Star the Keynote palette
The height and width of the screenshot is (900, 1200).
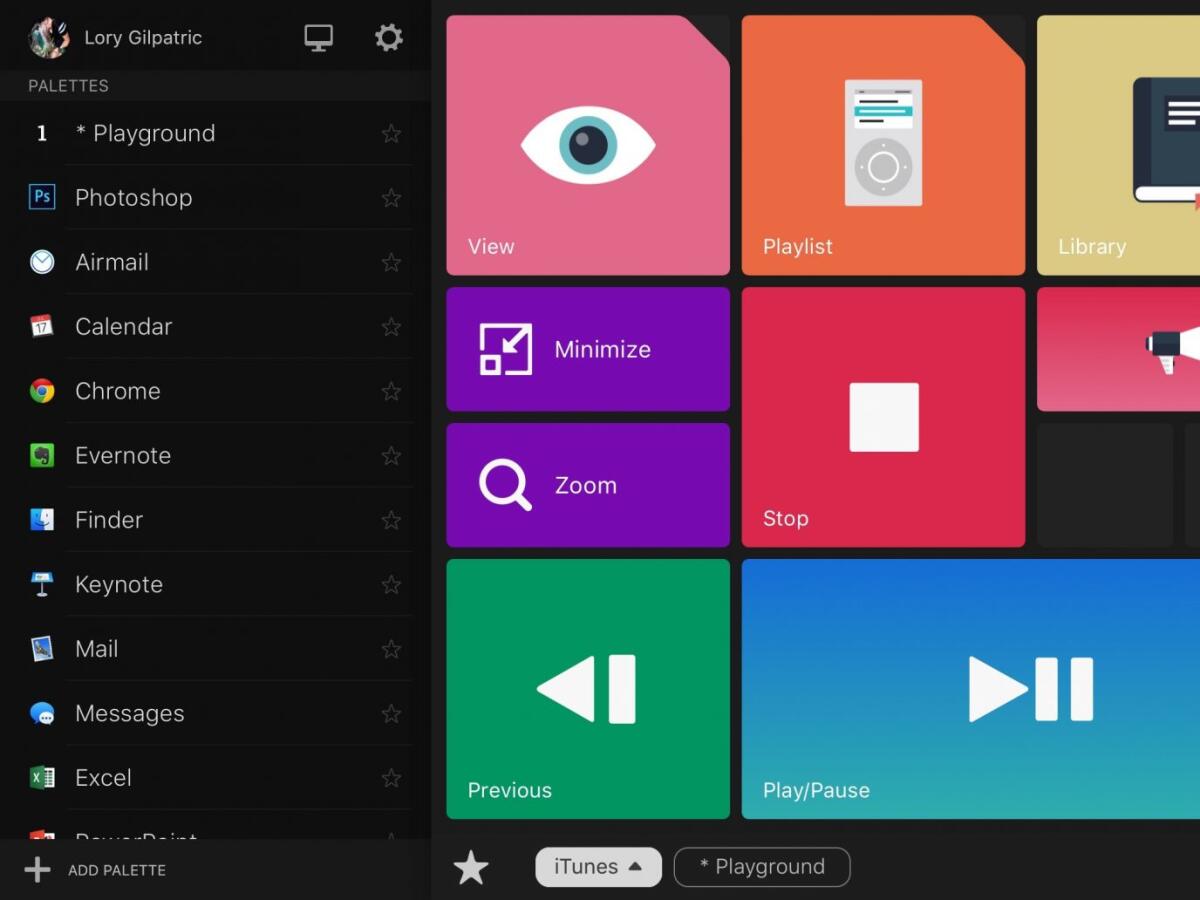391,585
